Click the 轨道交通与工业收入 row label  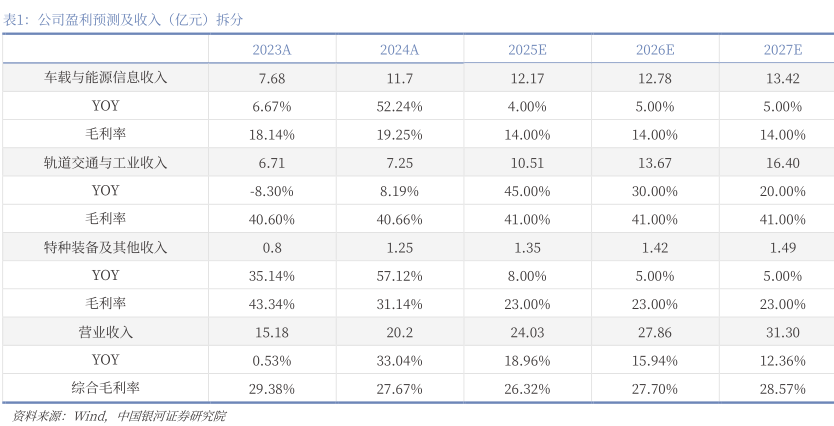(x=105, y=162)
